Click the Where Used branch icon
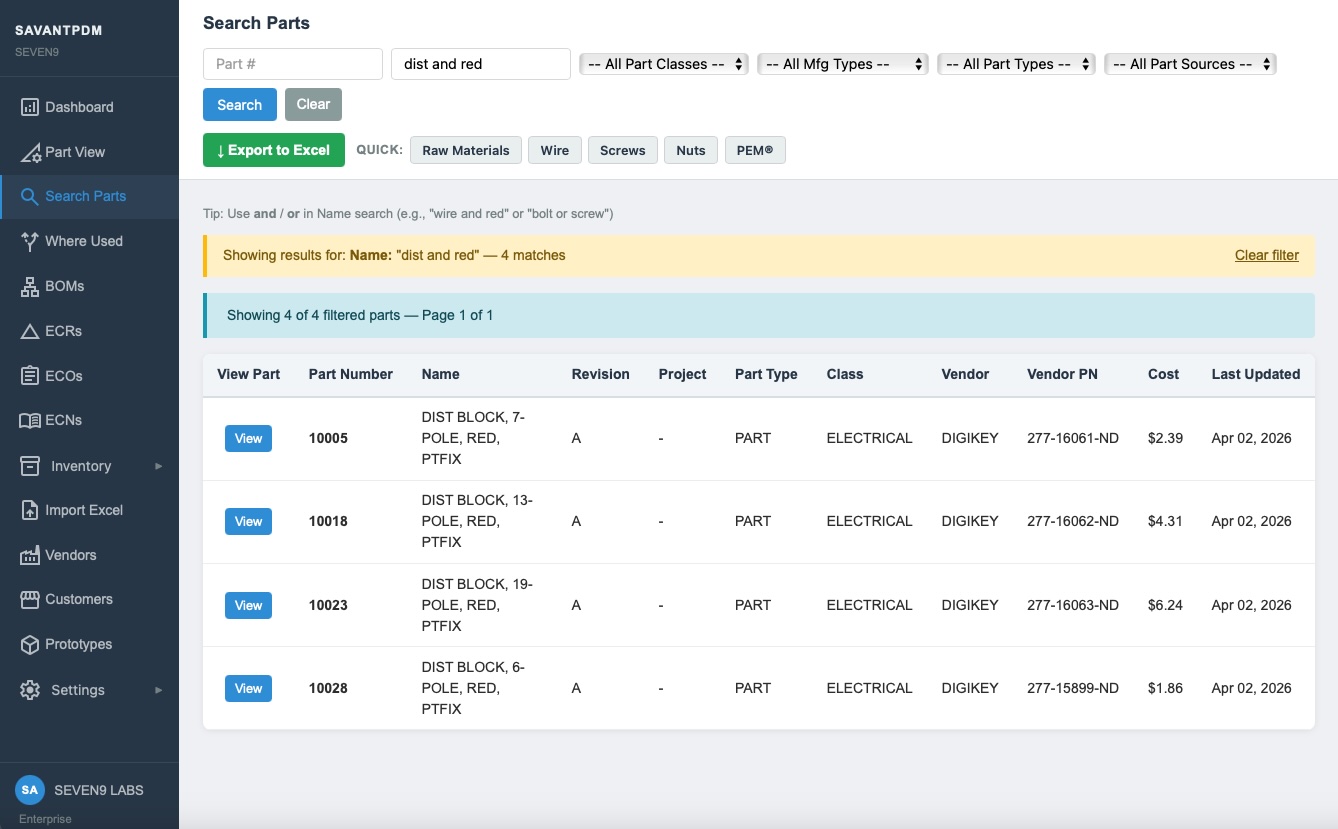 29,241
